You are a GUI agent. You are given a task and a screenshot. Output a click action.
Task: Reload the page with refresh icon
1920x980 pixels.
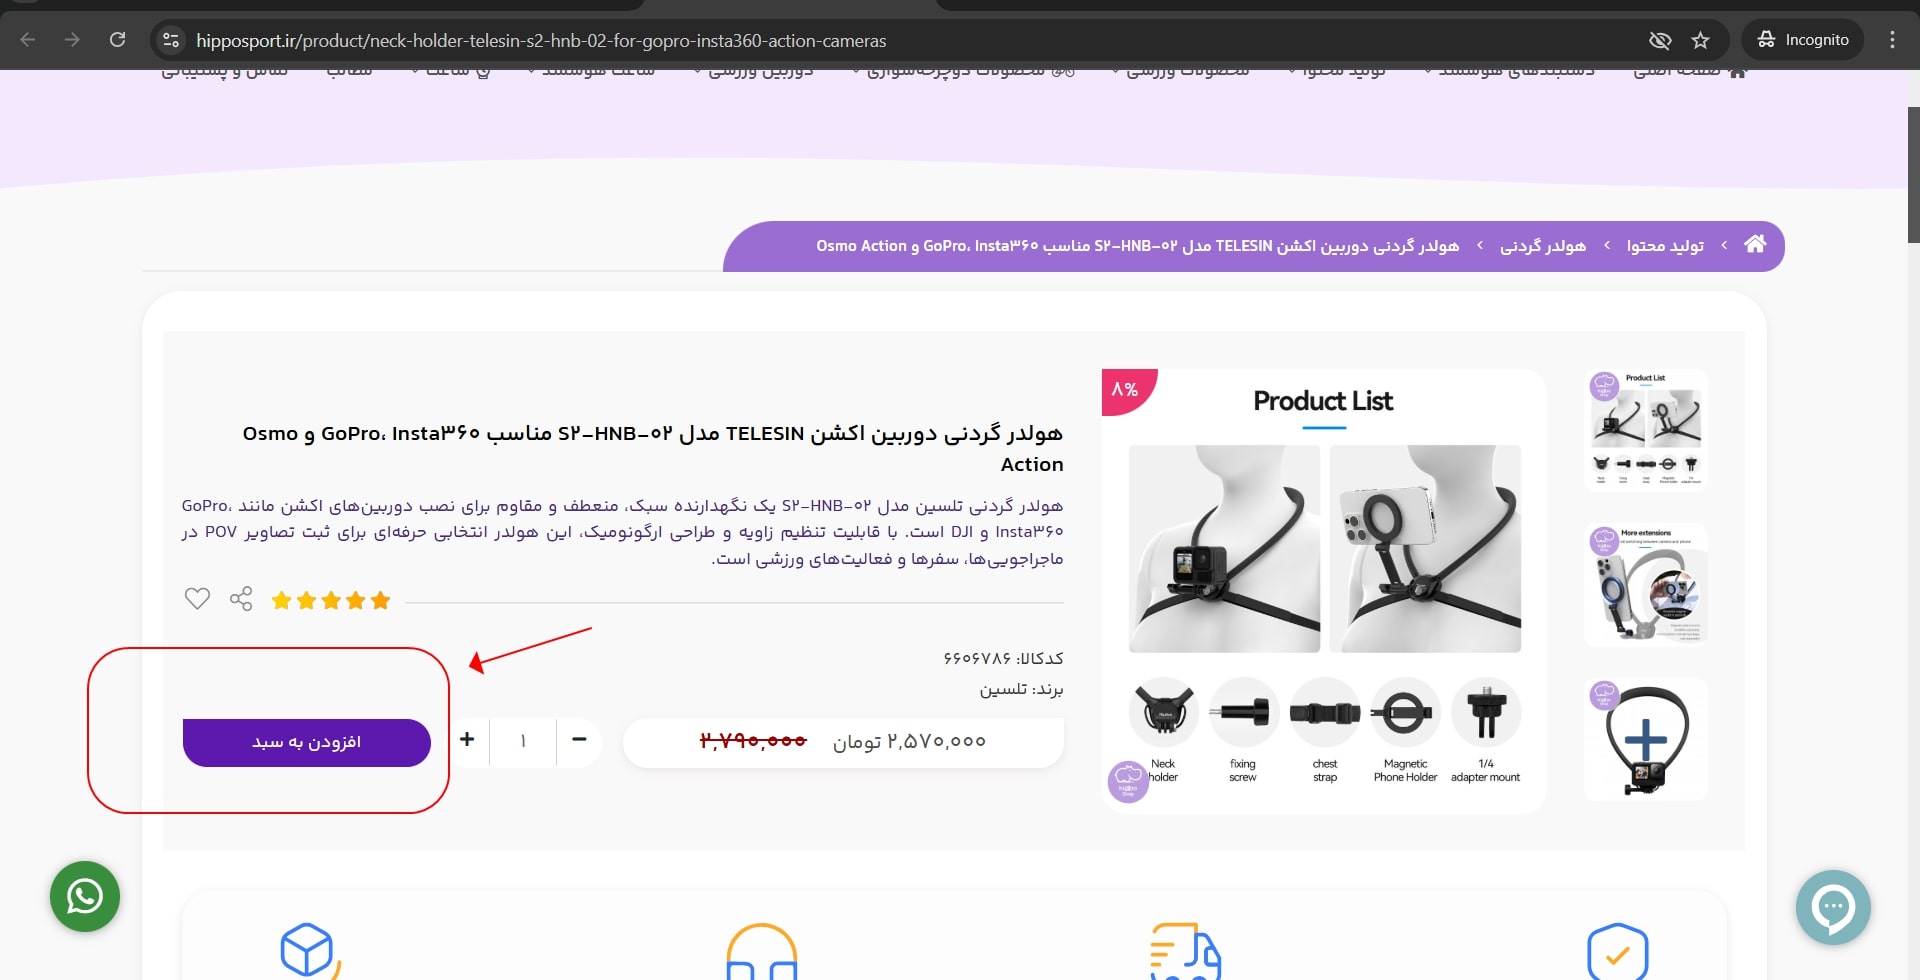click(x=118, y=40)
